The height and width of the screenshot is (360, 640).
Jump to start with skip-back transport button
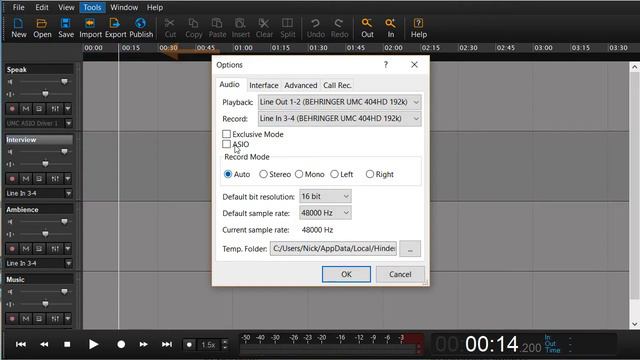(21, 344)
